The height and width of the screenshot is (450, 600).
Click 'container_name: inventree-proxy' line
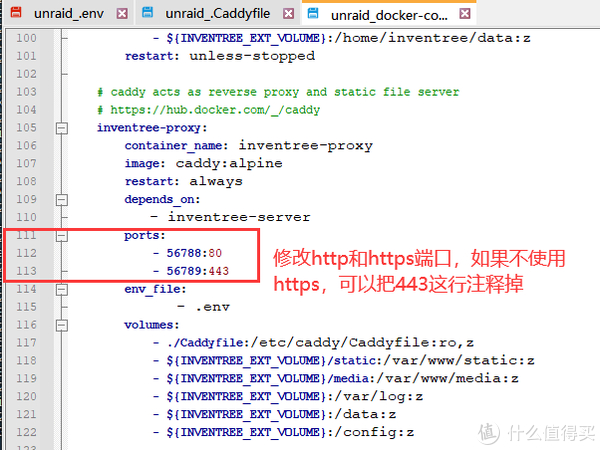coord(249,146)
